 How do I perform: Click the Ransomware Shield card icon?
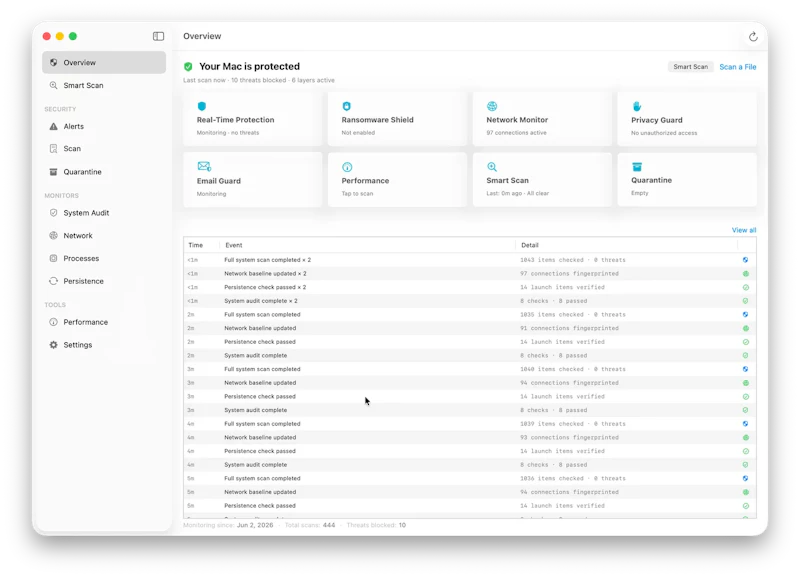[346, 106]
